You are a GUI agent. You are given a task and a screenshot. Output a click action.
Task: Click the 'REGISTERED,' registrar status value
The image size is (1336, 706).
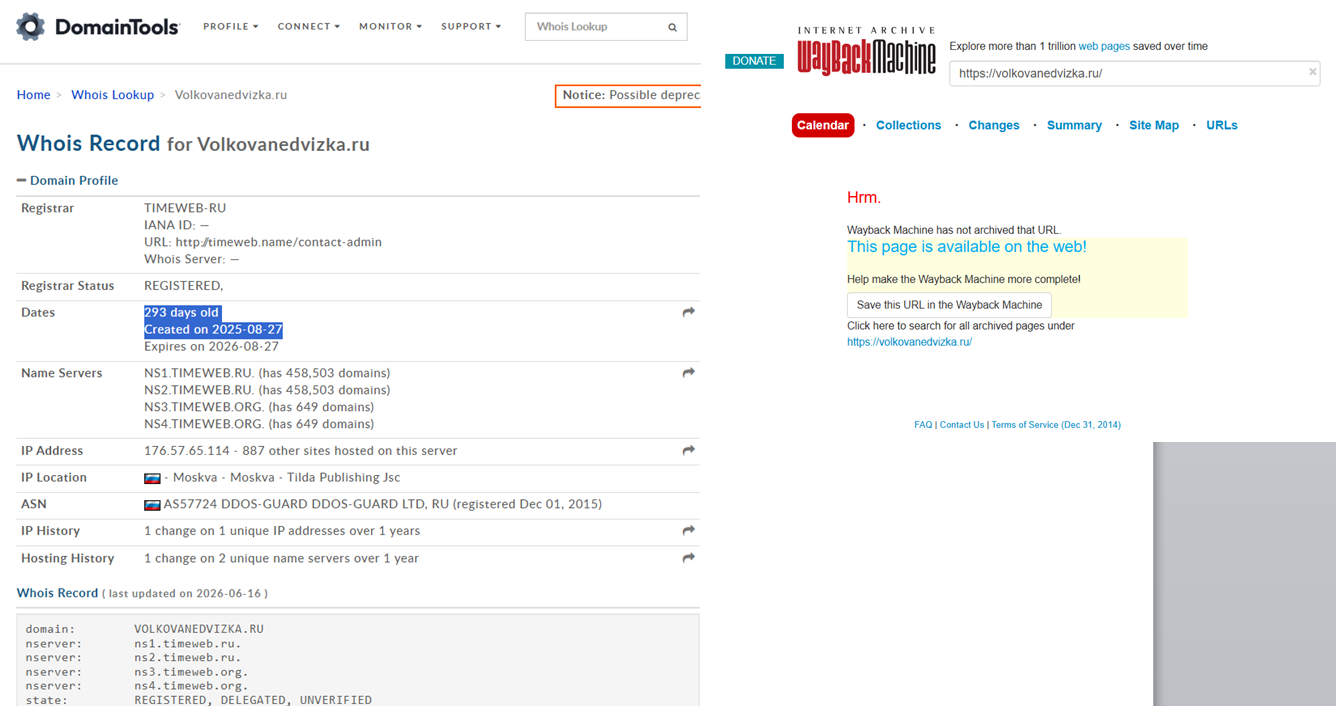183,286
